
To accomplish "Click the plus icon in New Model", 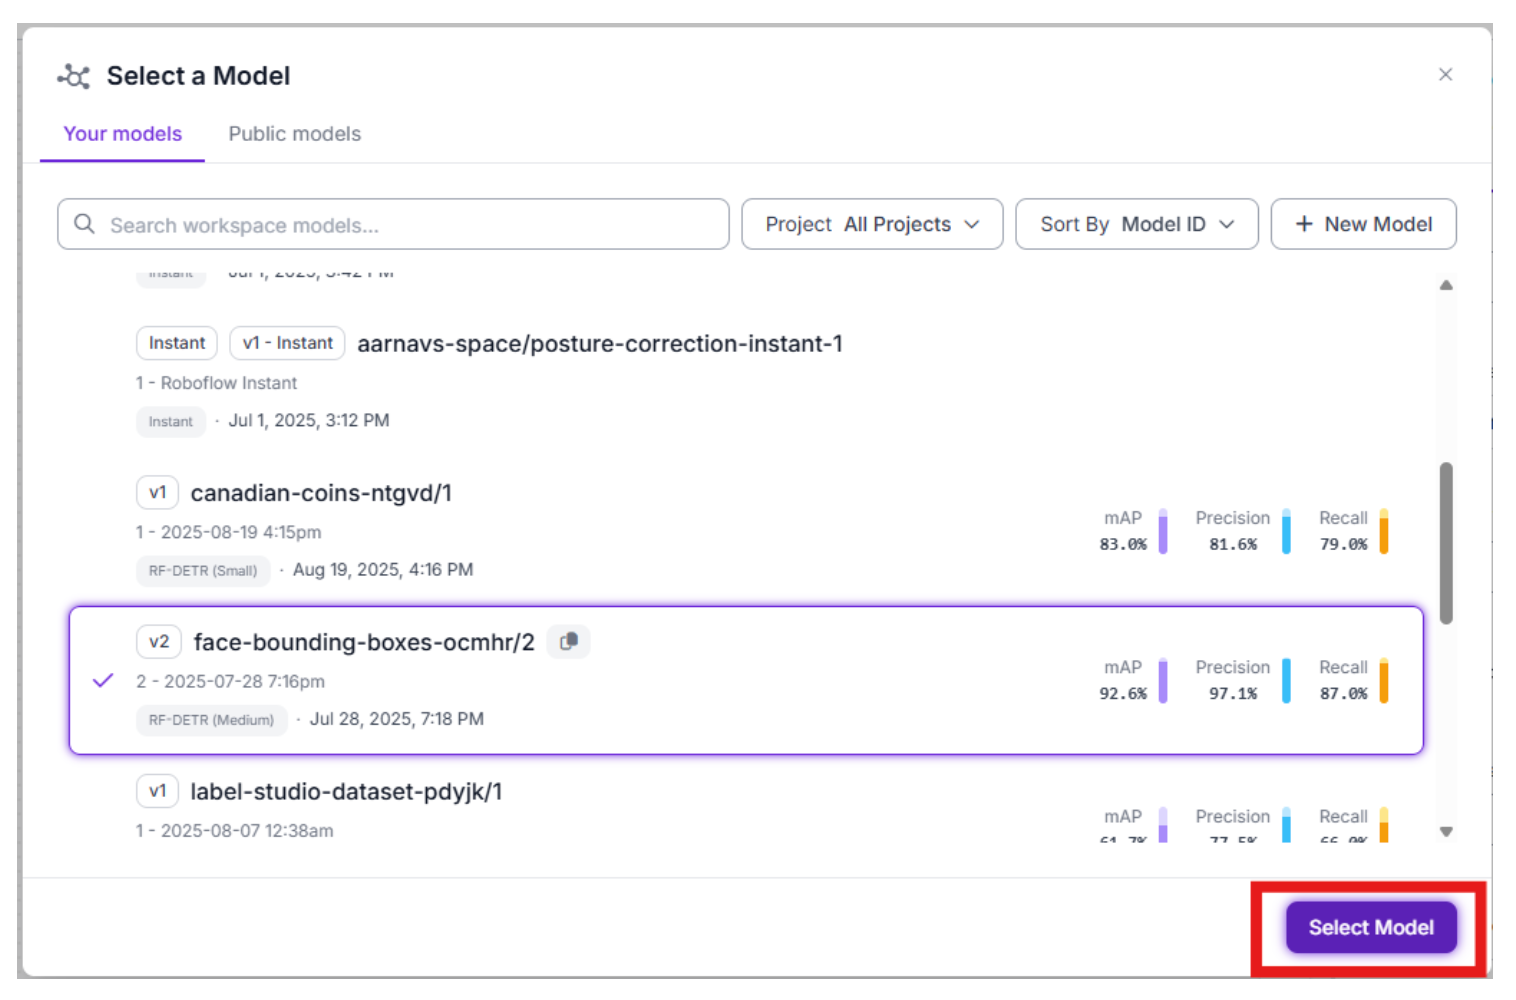I will point(1304,224).
